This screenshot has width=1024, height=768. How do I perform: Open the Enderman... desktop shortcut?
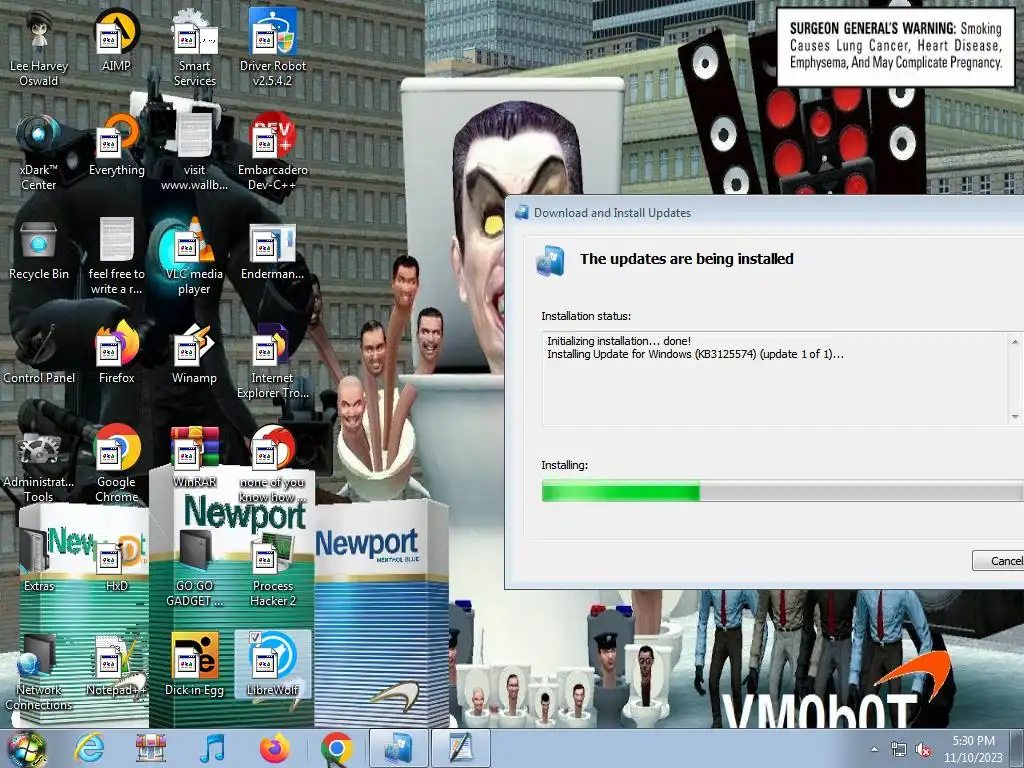coord(272,249)
